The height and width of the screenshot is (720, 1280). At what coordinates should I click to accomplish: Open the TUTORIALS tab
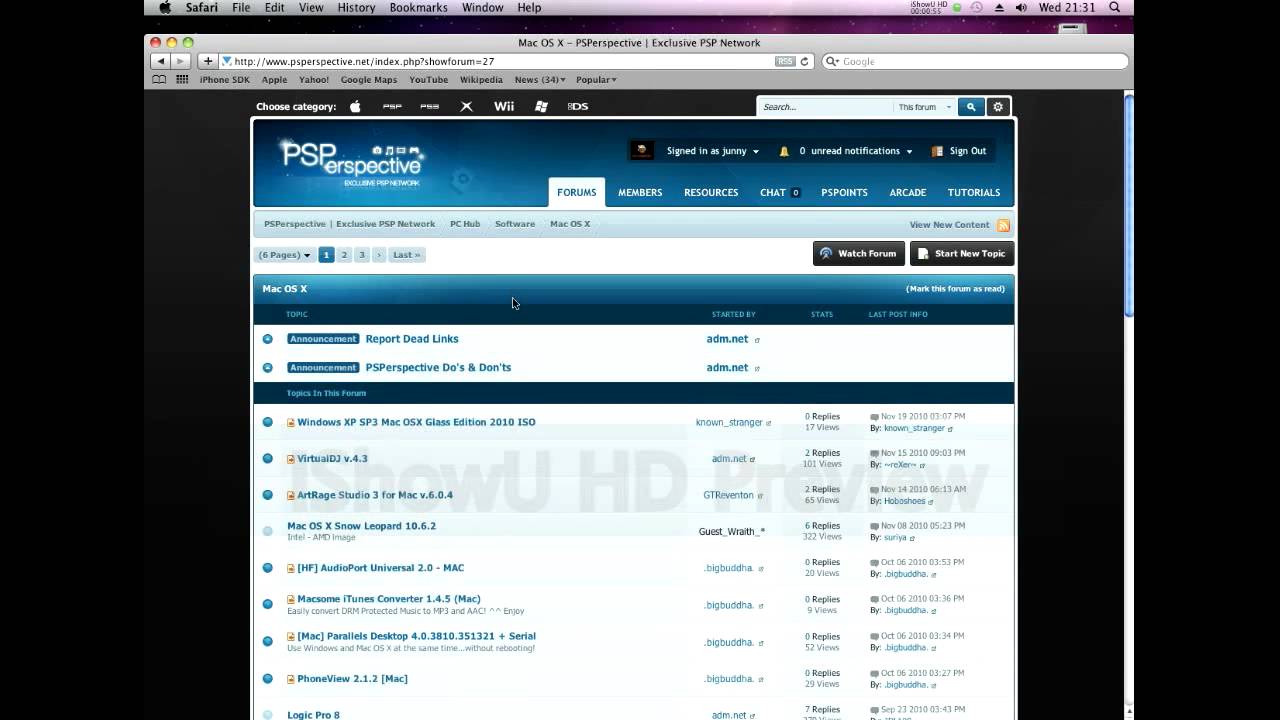974,193
